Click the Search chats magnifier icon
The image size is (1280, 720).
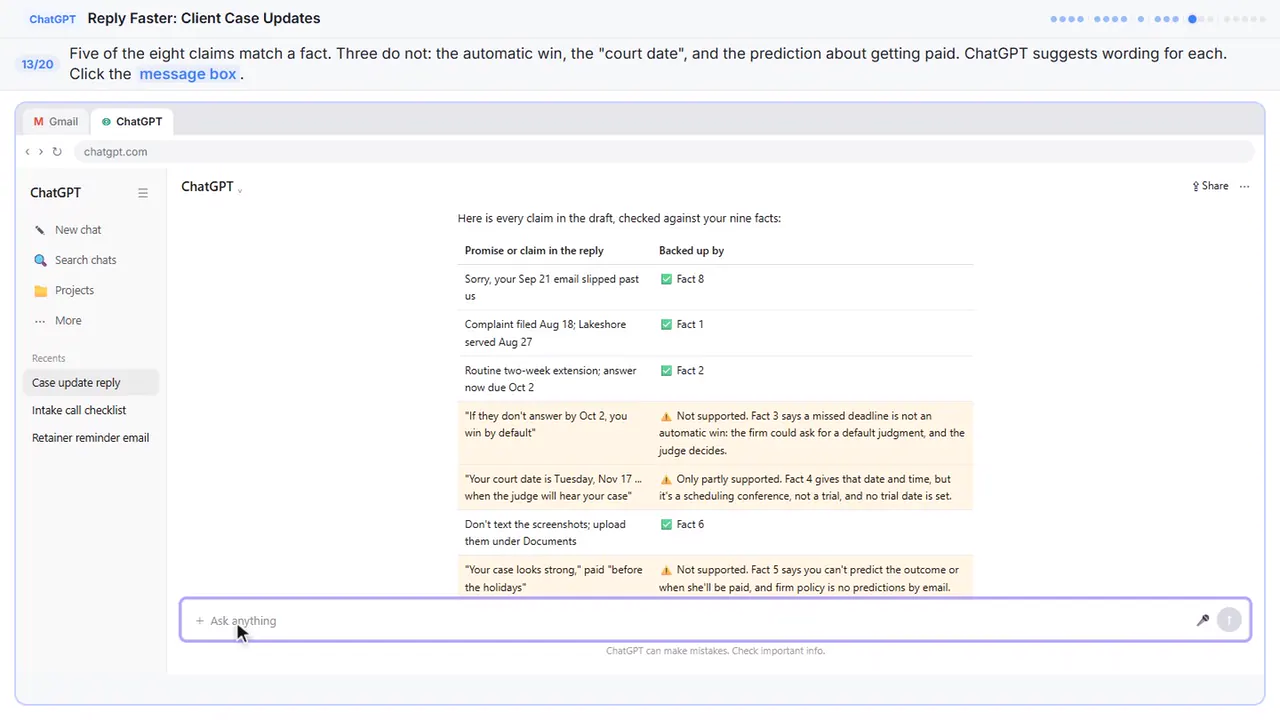click(40, 260)
